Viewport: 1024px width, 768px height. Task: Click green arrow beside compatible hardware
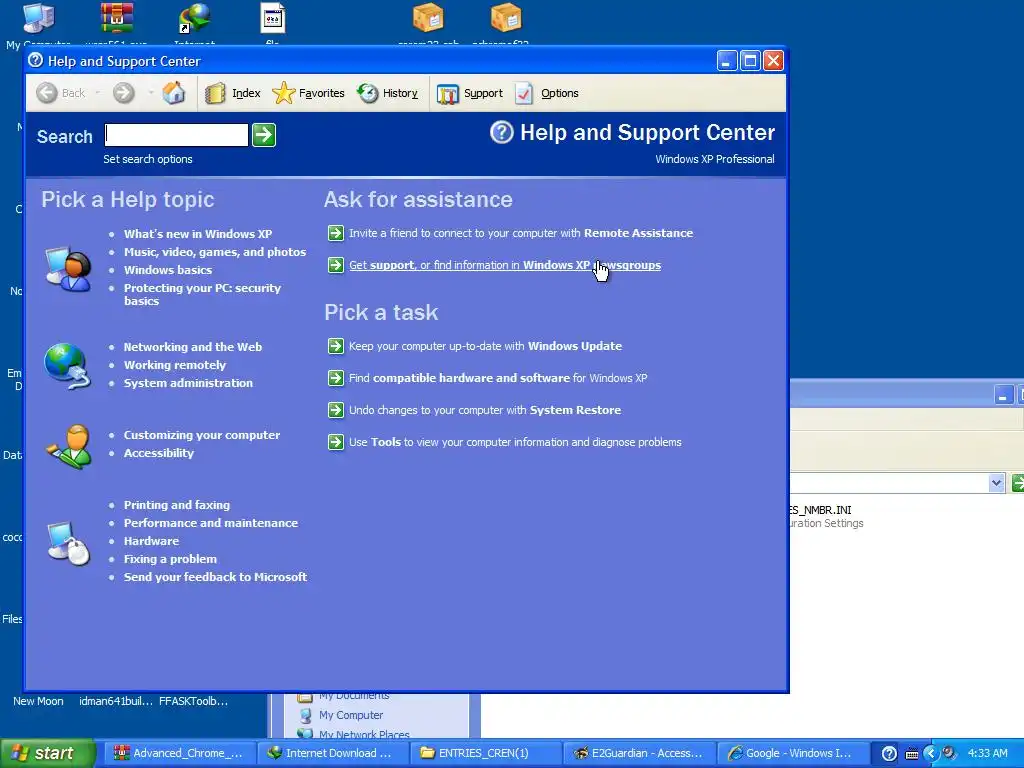tap(336, 378)
